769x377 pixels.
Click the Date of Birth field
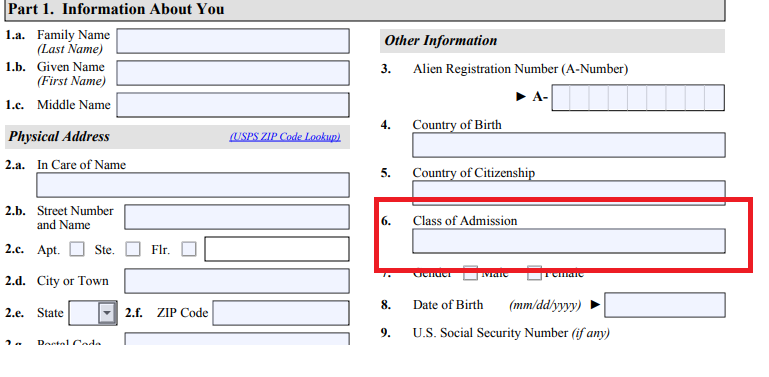tap(665, 305)
